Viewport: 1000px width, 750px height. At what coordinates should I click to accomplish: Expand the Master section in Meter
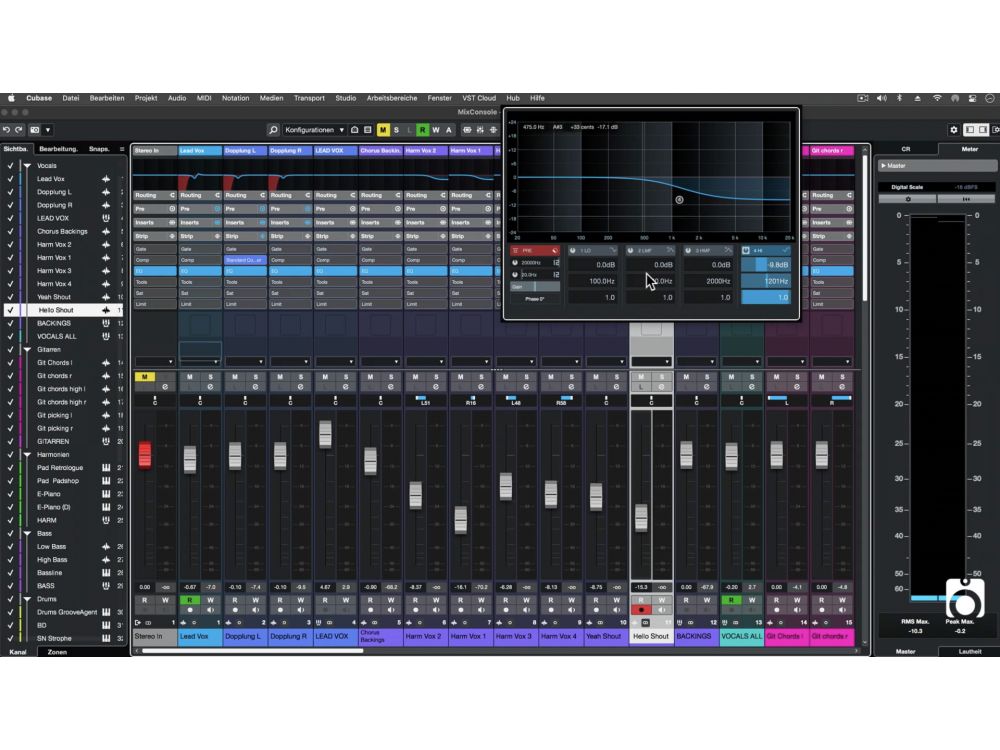[883, 165]
